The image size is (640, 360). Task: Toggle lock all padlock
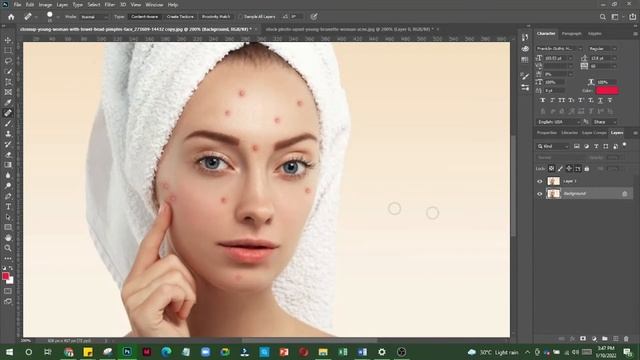click(587, 169)
